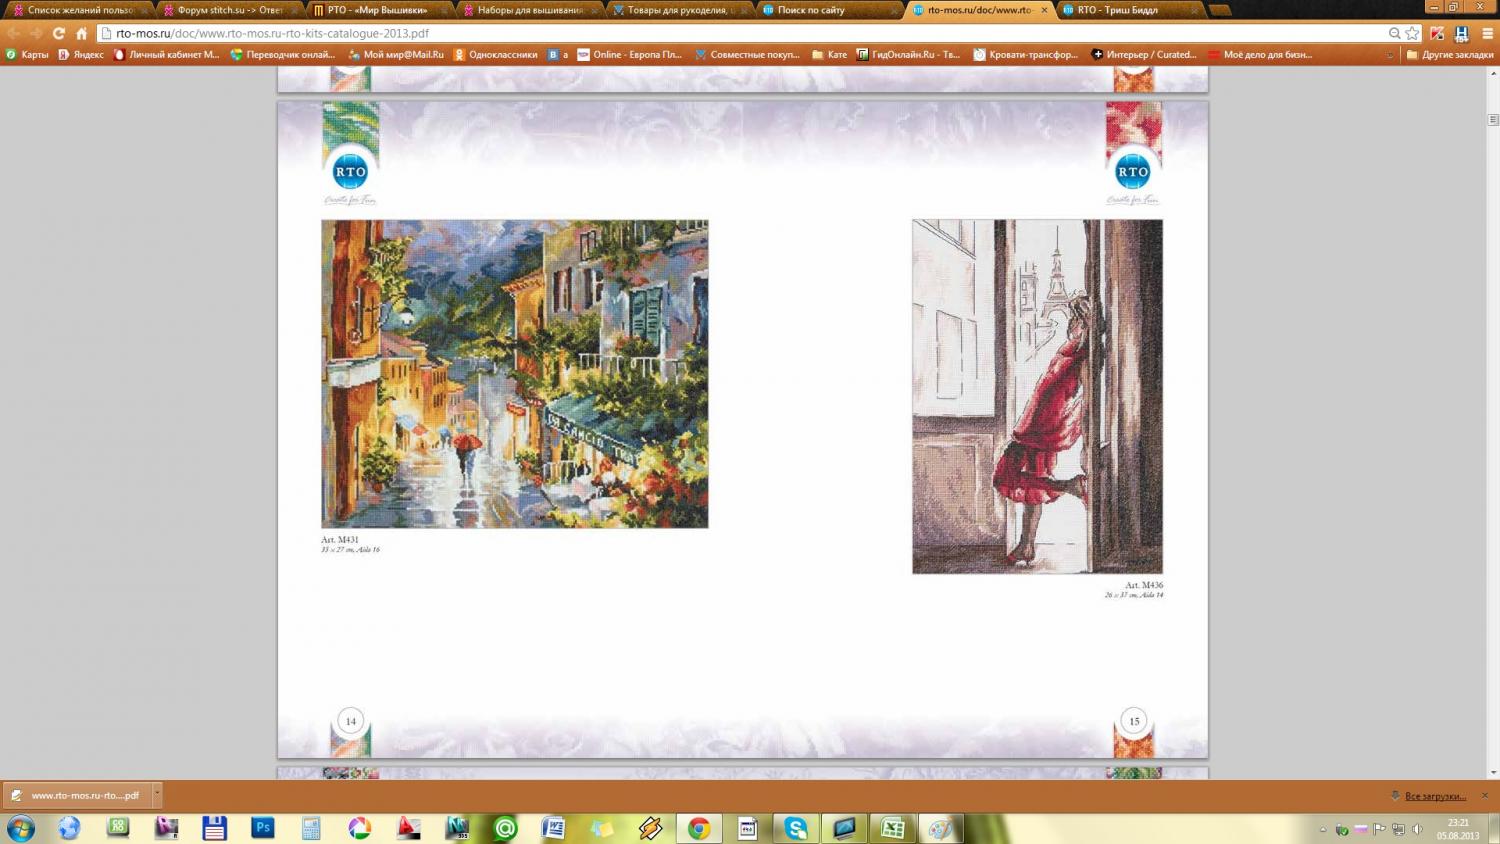Open the Chrome menu icon
Image resolution: width=1500 pixels, height=844 pixels.
[x=1487, y=33]
